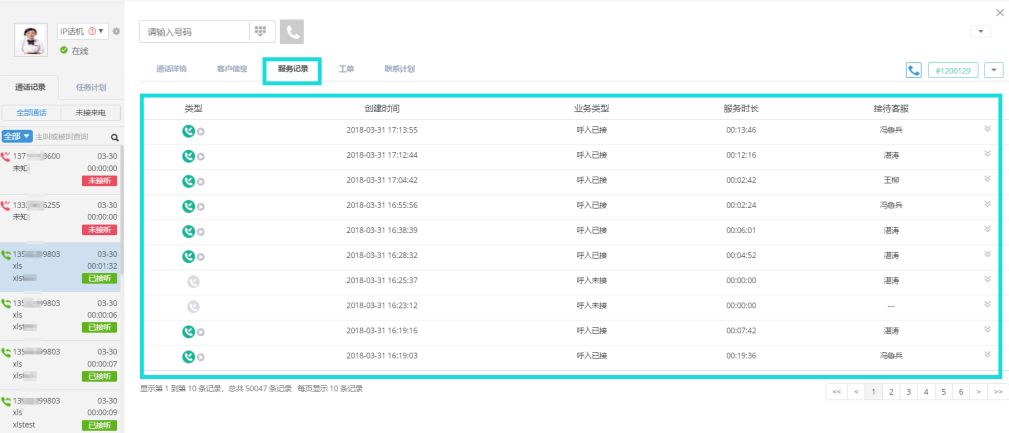Play recording of 16:28:32 record
This screenshot has width=1009, height=433.
(x=201, y=257)
